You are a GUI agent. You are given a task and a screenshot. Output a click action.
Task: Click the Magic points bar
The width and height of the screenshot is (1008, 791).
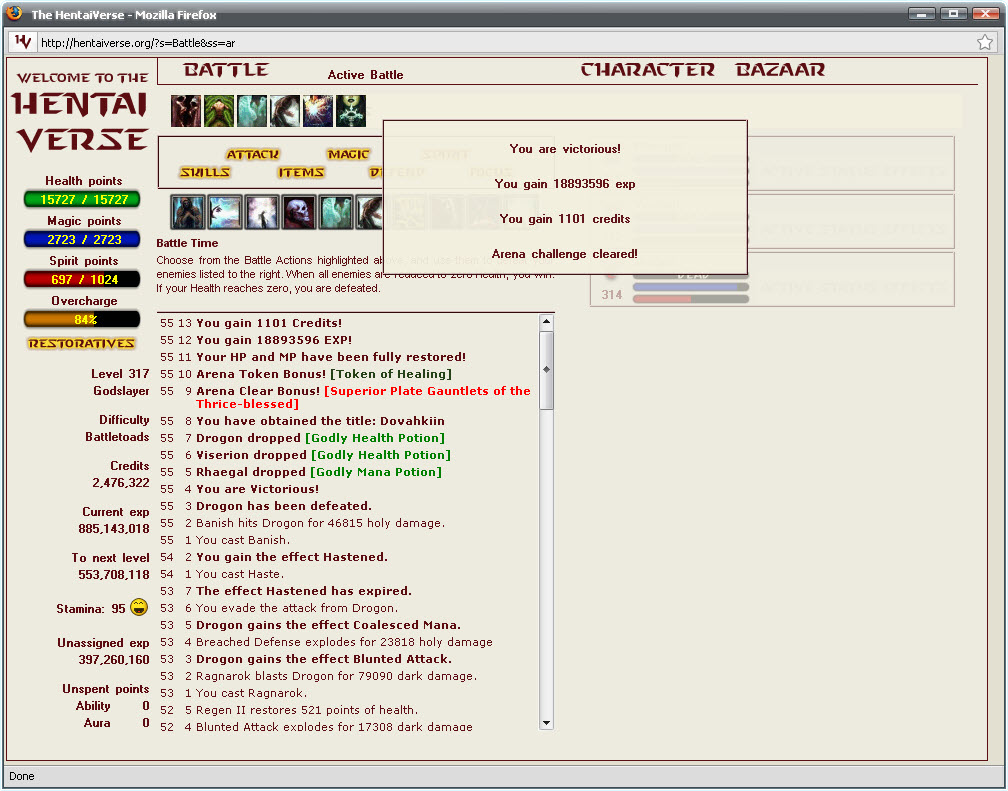tap(82, 239)
